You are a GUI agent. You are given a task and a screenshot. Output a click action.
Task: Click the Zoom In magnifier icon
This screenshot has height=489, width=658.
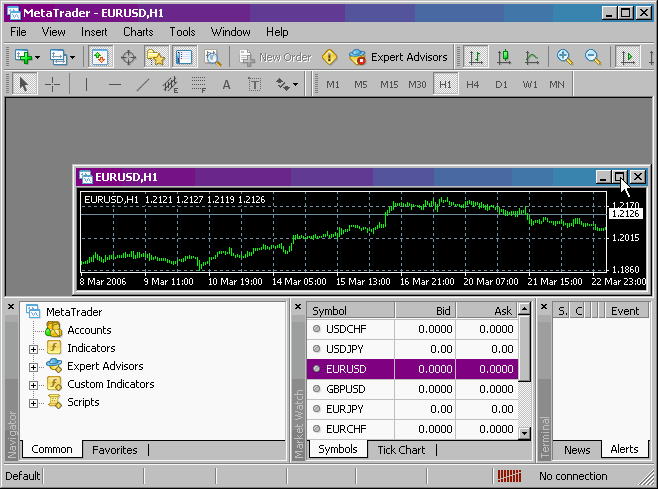click(564, 57)
